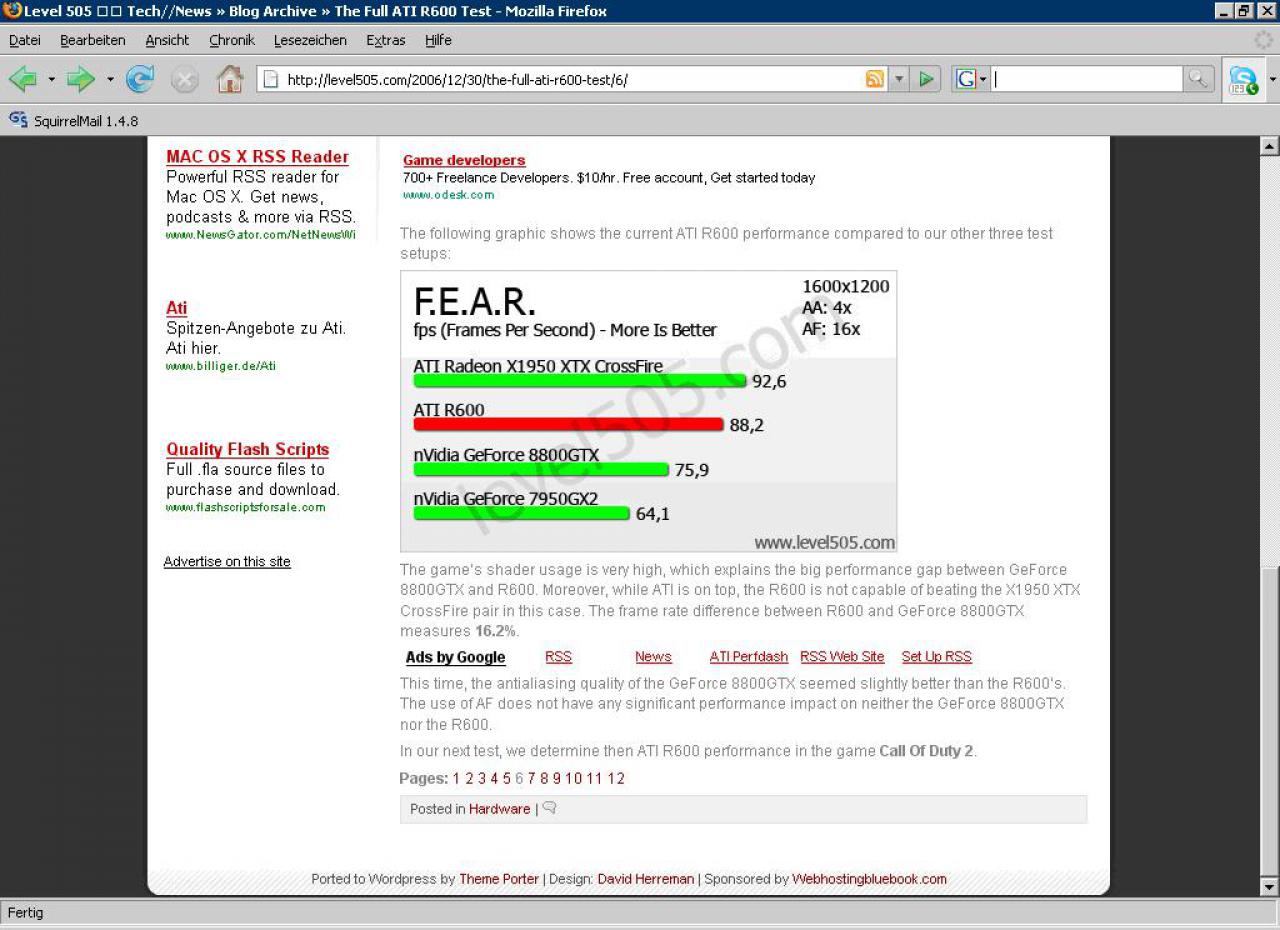Viewport: 1280px width, 930px height.
Task: Visit www.flashscriptsforsale.com link
Action: (246, 507)
